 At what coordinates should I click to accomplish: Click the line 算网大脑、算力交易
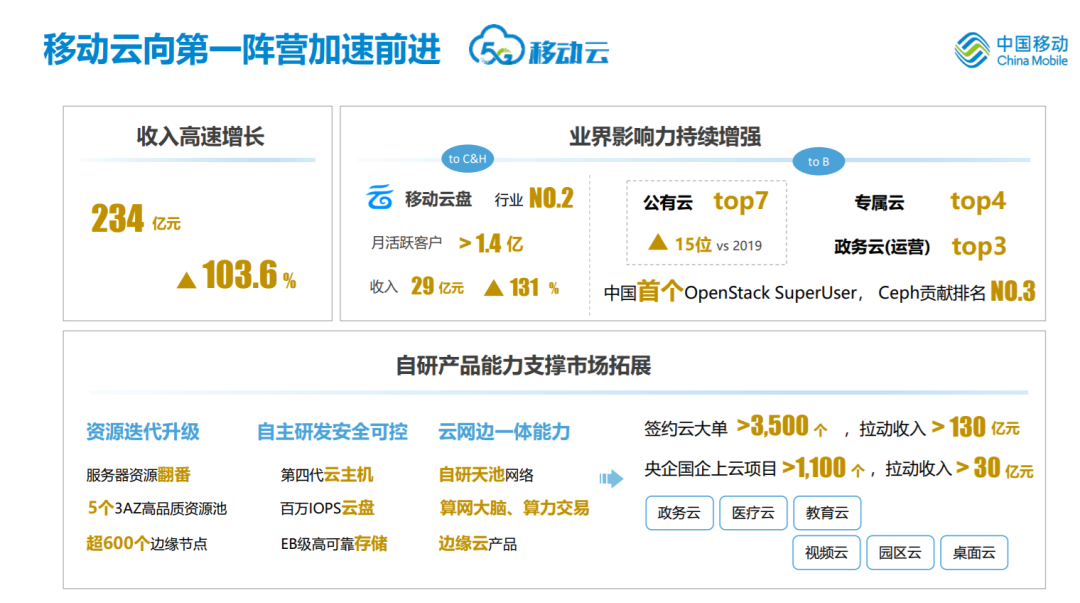click(514, 509)
